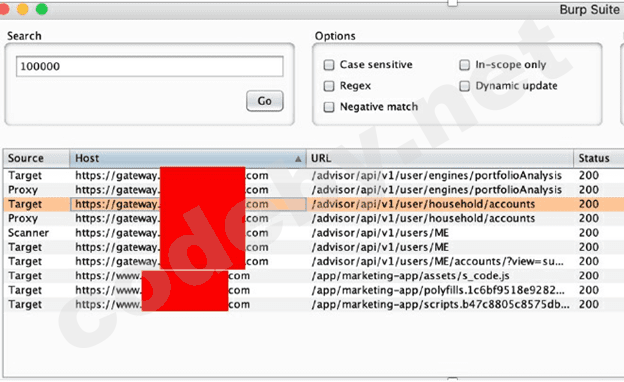Select the first Target portfolioAnalysis row
The image size is (624, 382).
pyautogui.click(x=314, y=175)
